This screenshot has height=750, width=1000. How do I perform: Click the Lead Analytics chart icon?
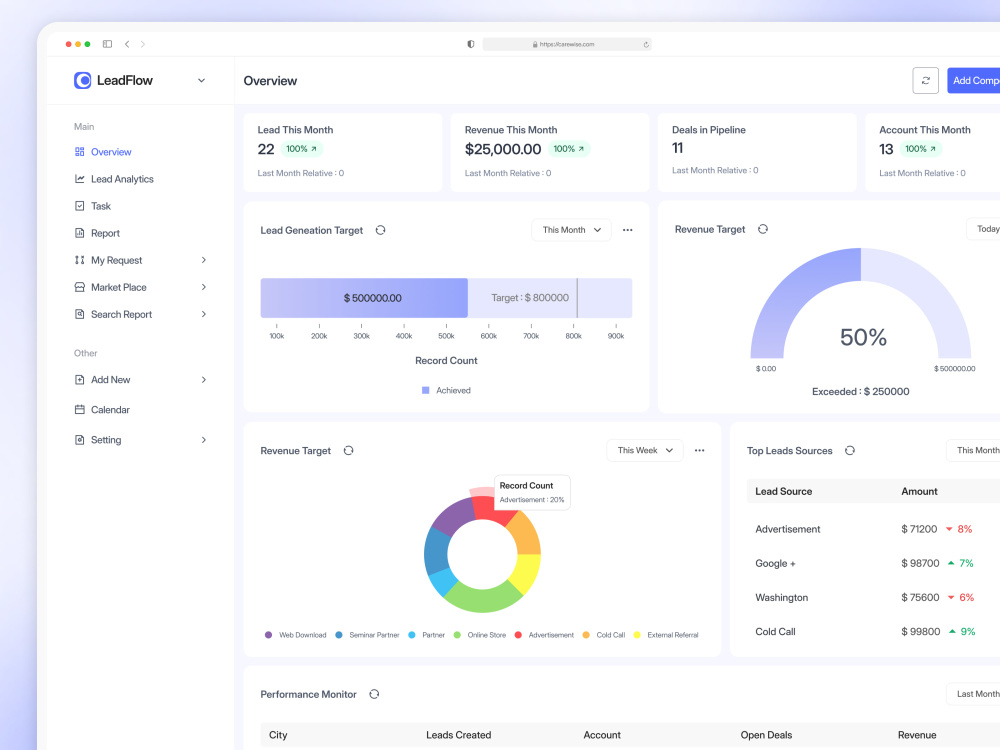[80, 179]
